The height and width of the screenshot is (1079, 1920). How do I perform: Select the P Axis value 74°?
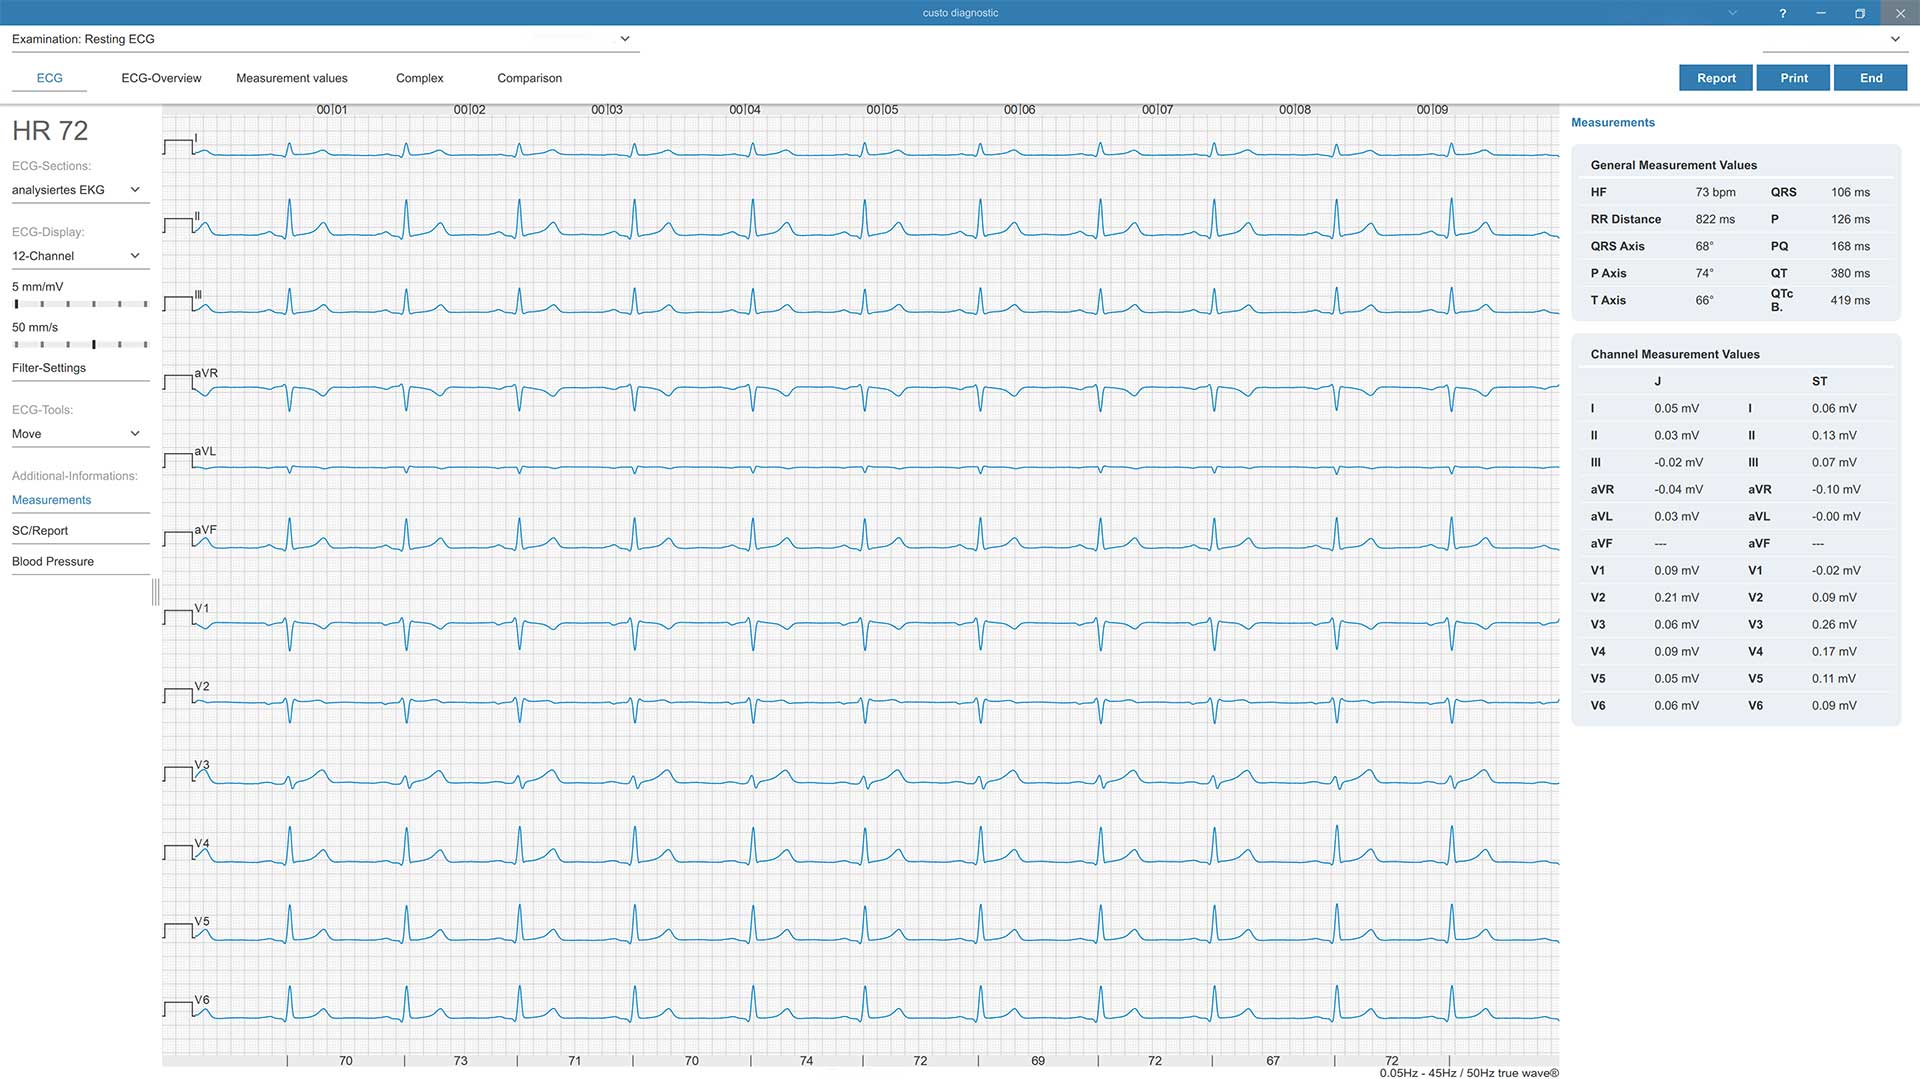[x=1704, y=273]
